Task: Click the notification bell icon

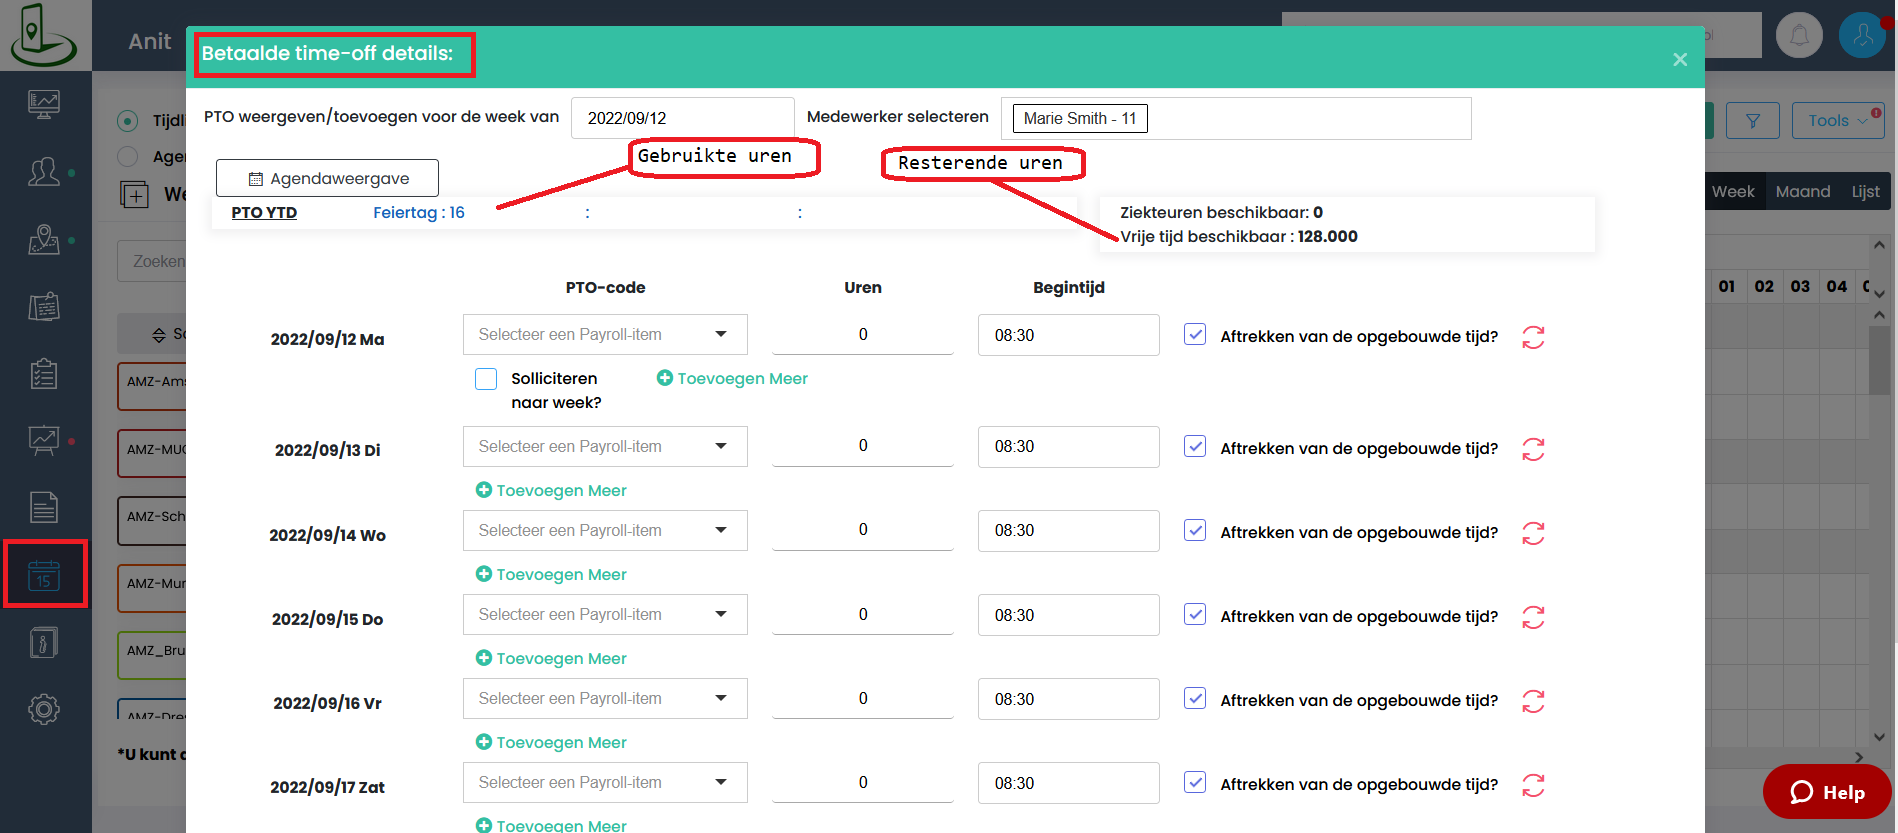Action: [1799, 36]
